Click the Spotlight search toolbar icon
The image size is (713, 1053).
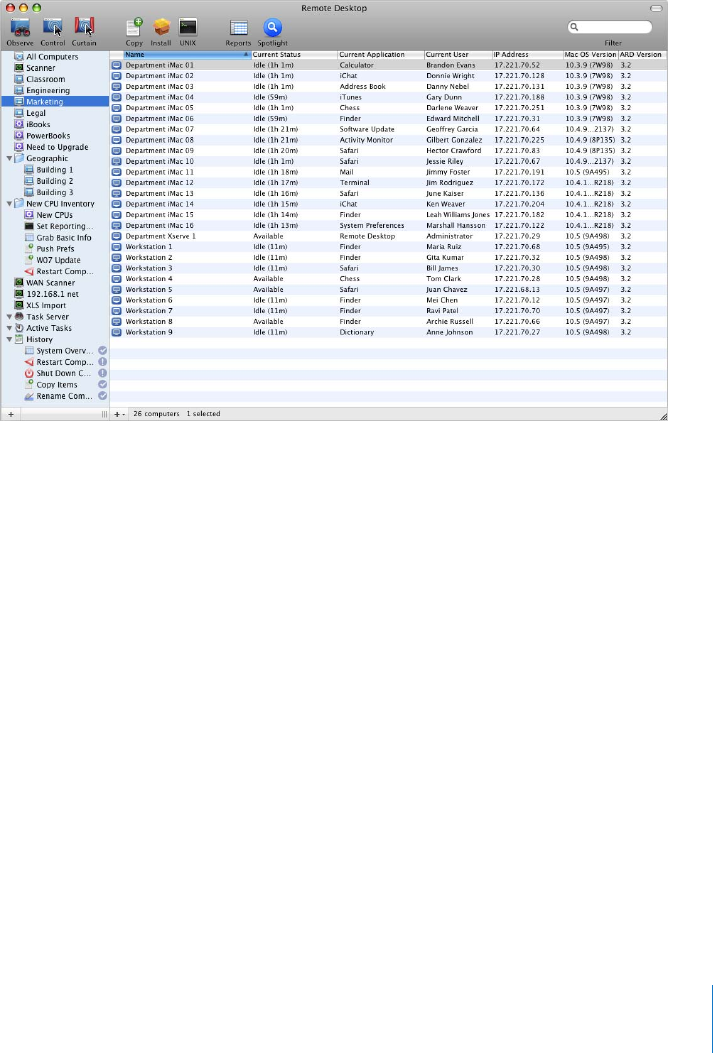[x=272, y=28]
